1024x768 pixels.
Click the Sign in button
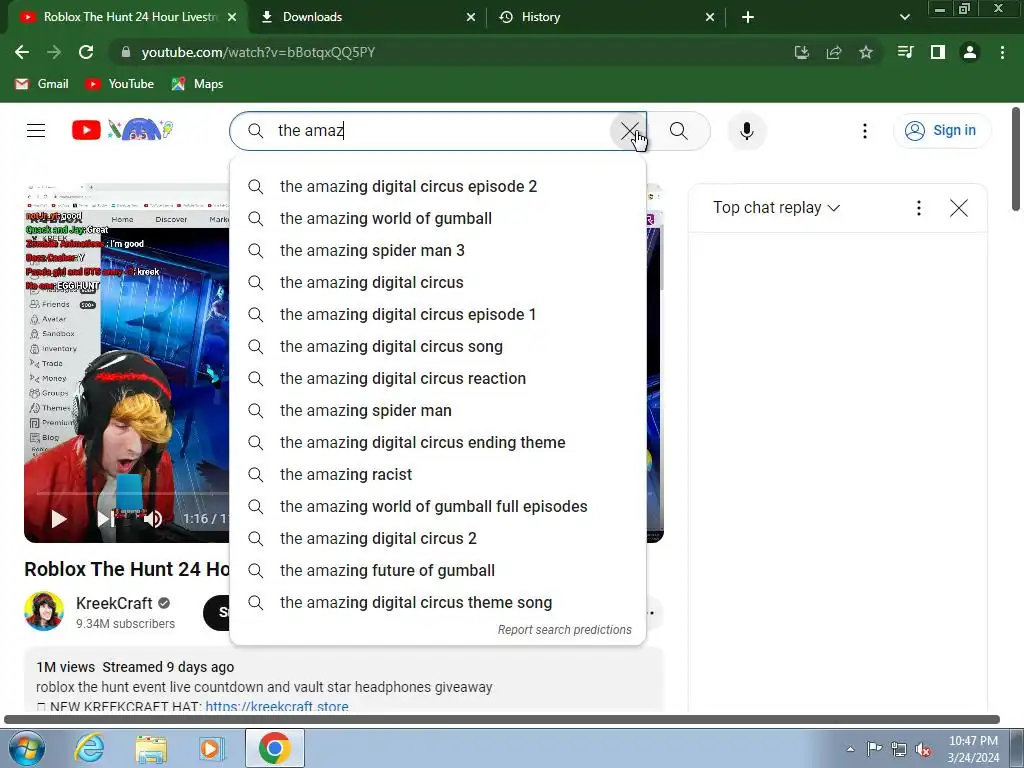[941, 131]
